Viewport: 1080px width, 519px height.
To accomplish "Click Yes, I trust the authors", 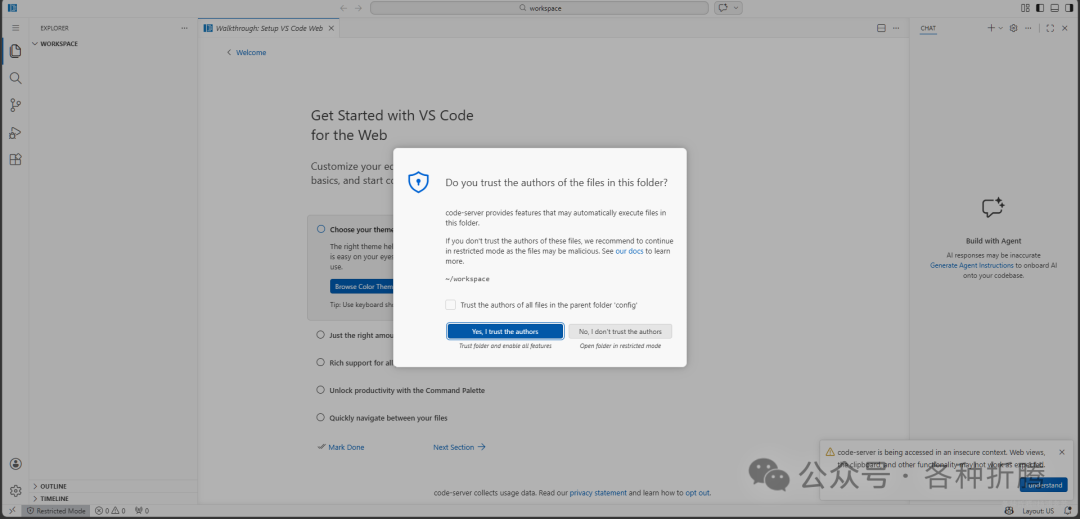I will [x=506, y=331].
